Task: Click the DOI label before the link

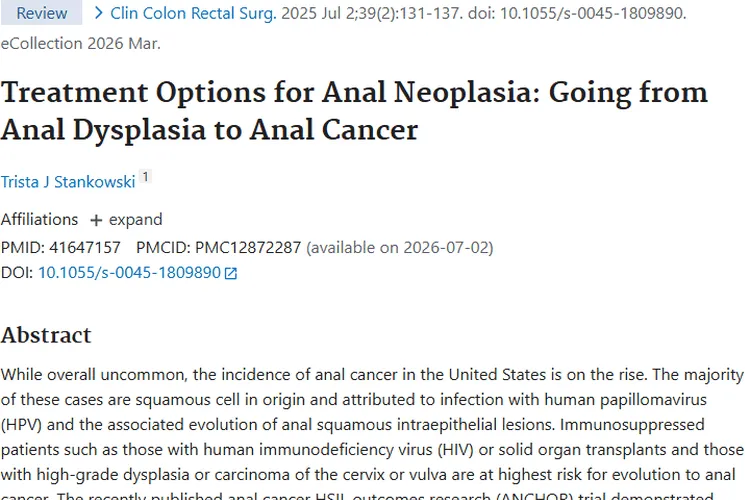Action: pyautogui.click(x=17, y=272)
